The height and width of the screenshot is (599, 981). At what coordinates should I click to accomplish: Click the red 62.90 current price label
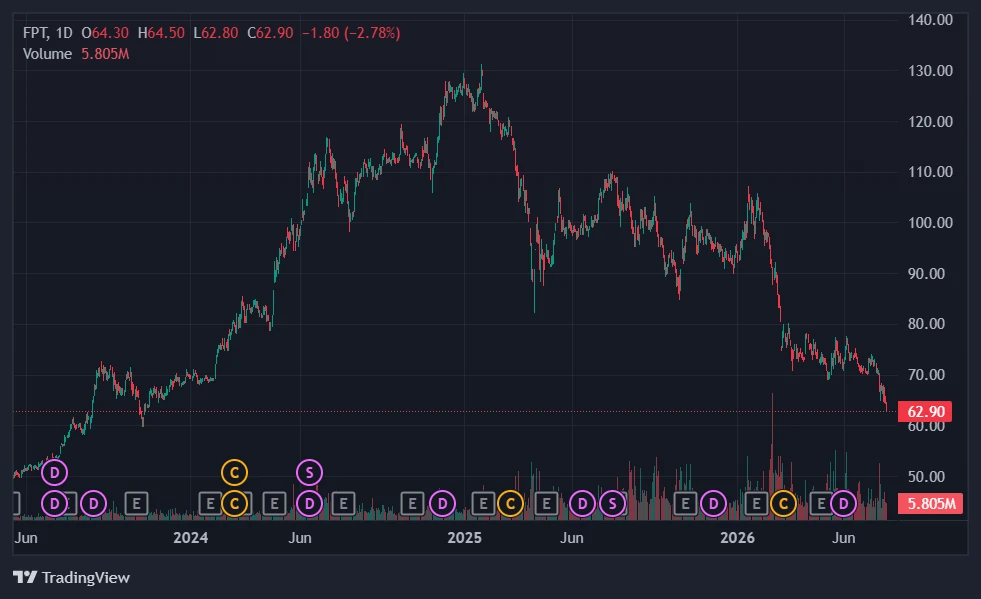pos(925,412)
